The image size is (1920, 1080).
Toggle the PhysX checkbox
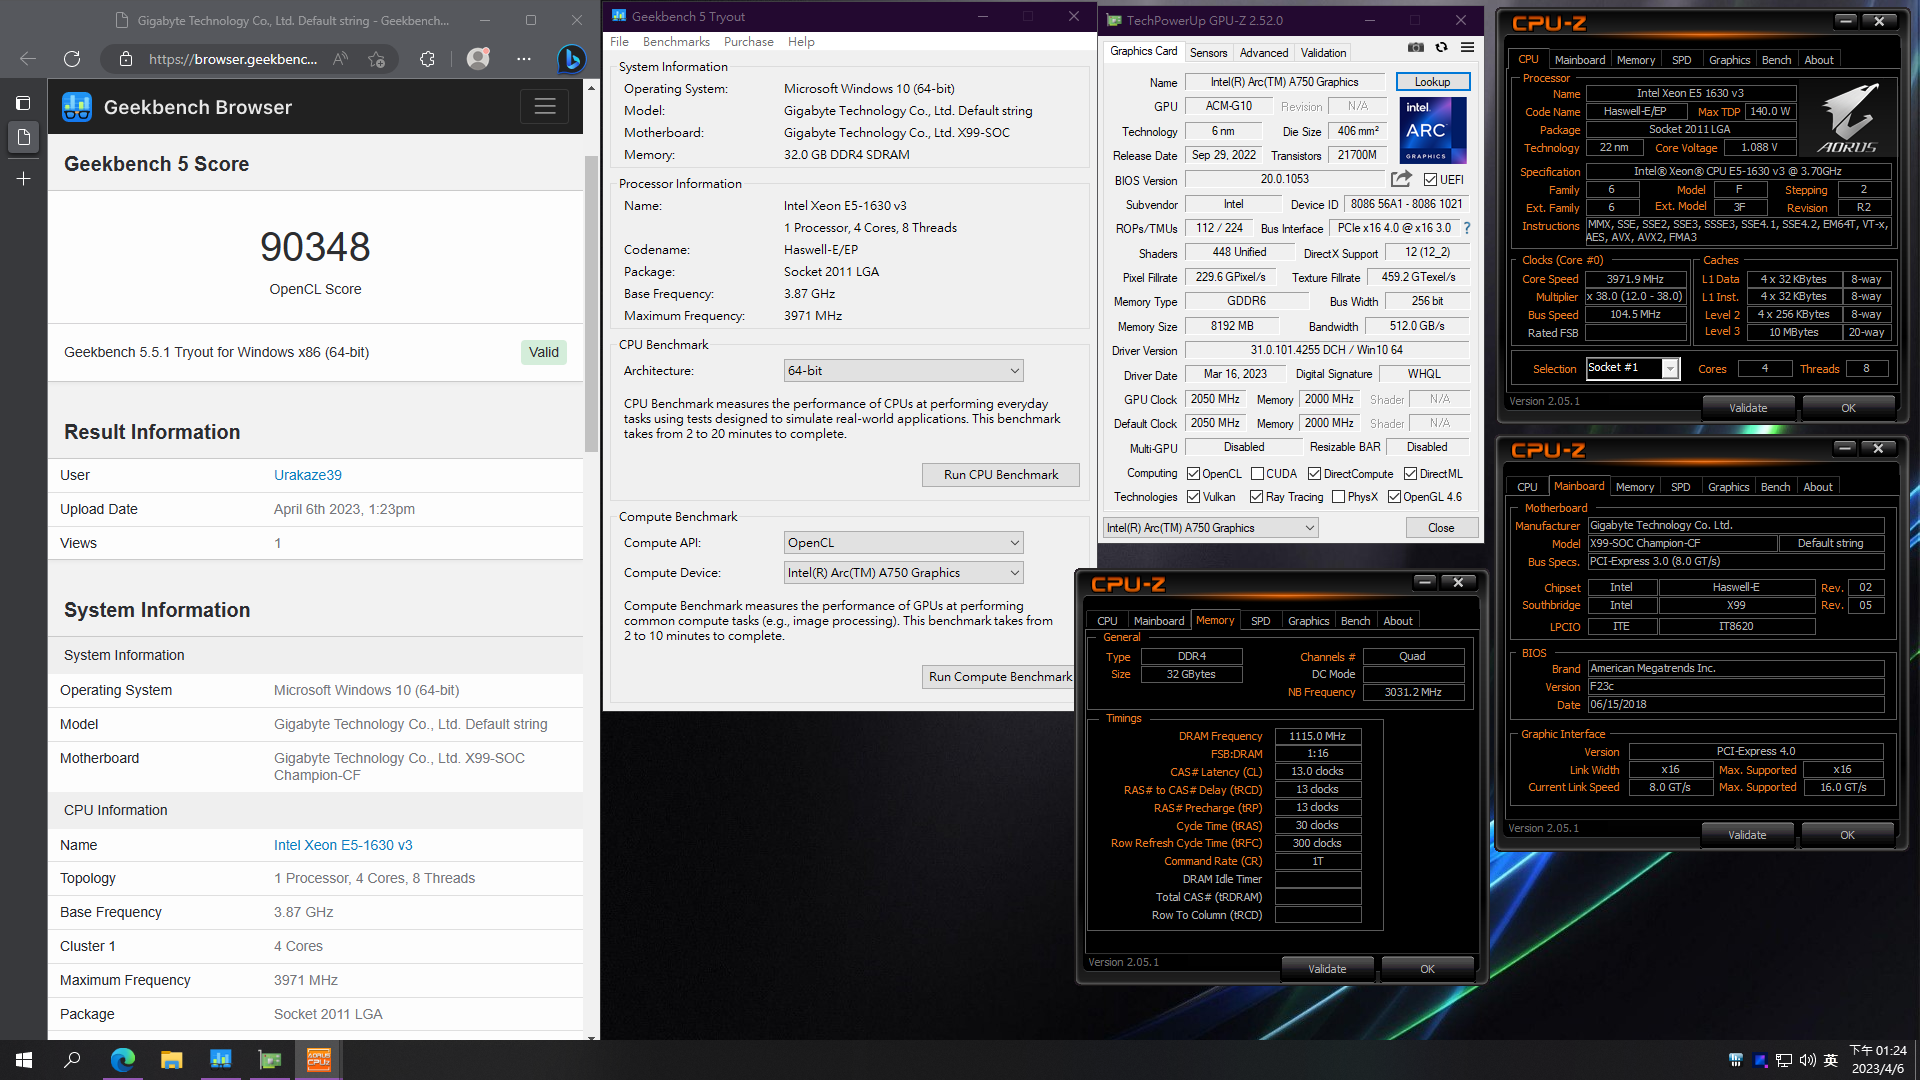(1338, 497)
